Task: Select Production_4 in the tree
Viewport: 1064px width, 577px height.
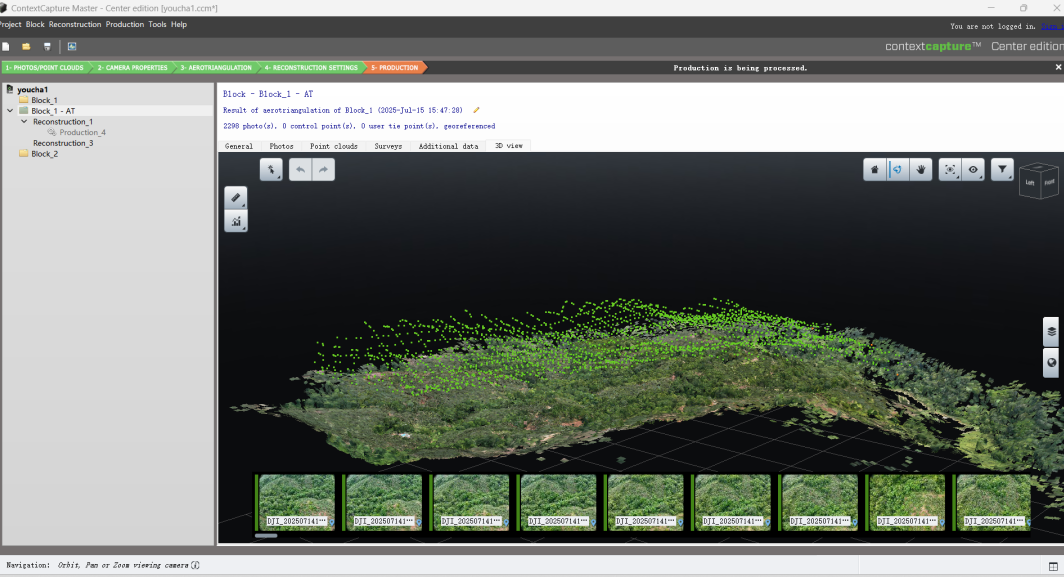Action: point(82,132)
